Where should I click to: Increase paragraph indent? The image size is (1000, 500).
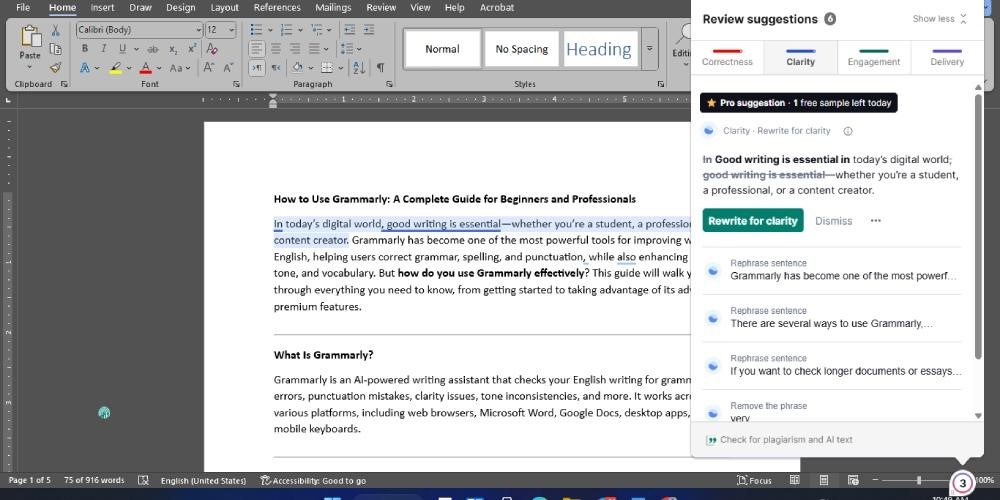370,30
